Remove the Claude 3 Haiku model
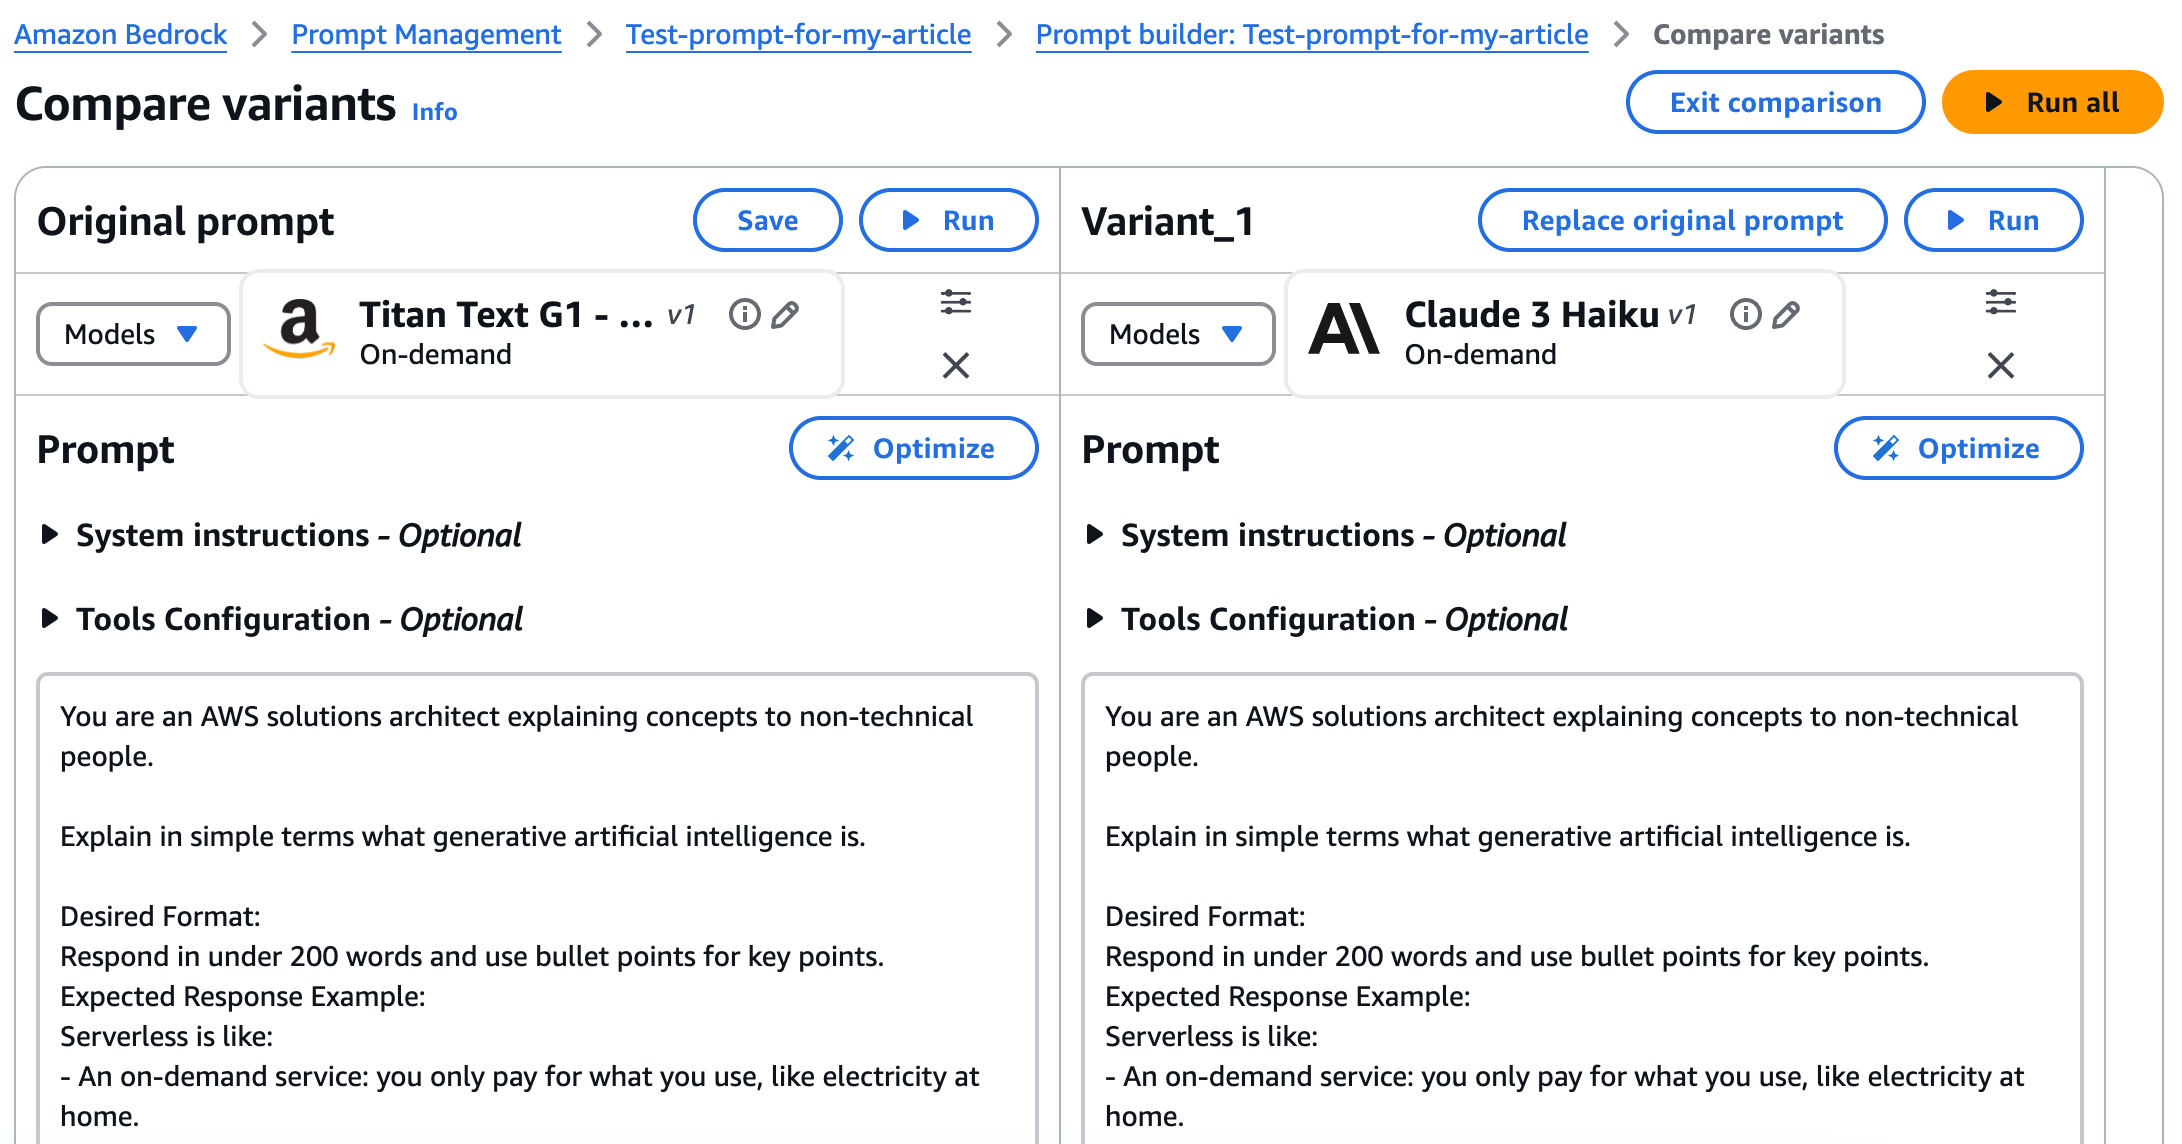 (x=2001, y=365)
